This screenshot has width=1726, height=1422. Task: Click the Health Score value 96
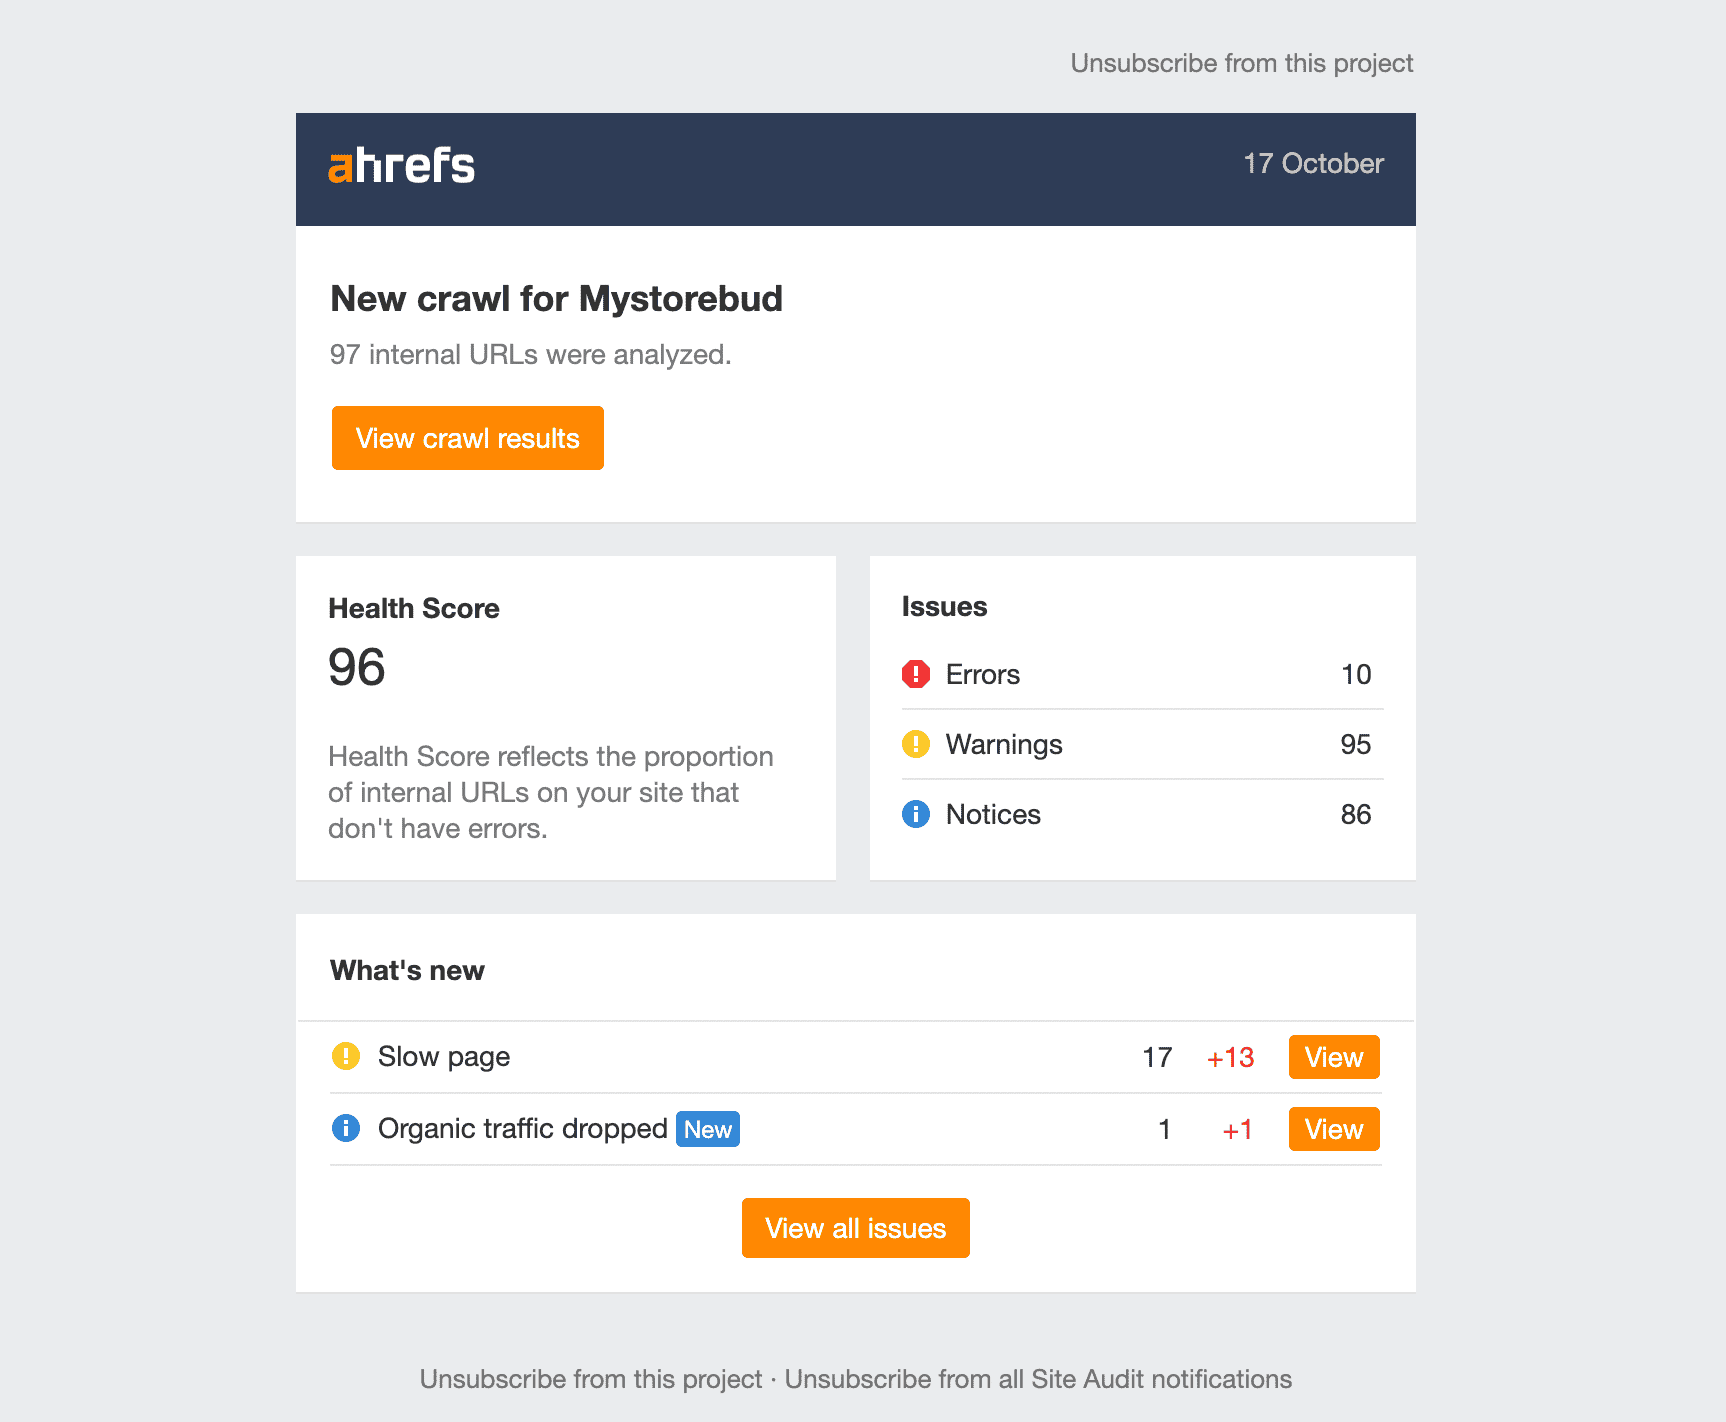click(357, 667)
